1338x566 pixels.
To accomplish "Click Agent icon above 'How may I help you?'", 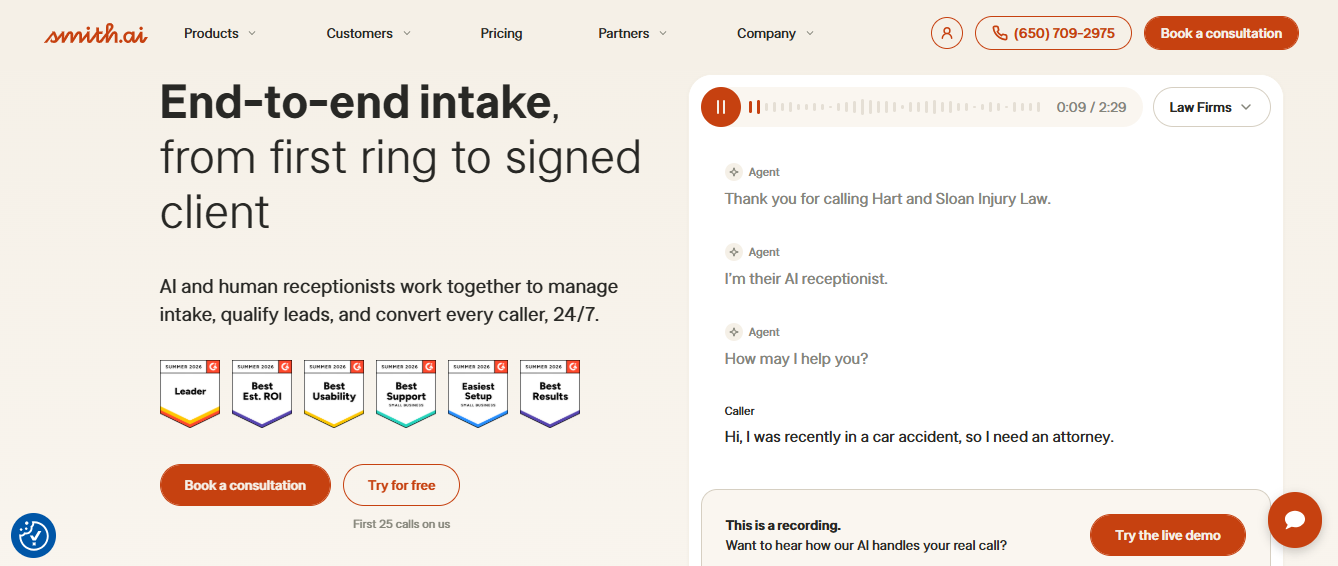I will 734,332.
